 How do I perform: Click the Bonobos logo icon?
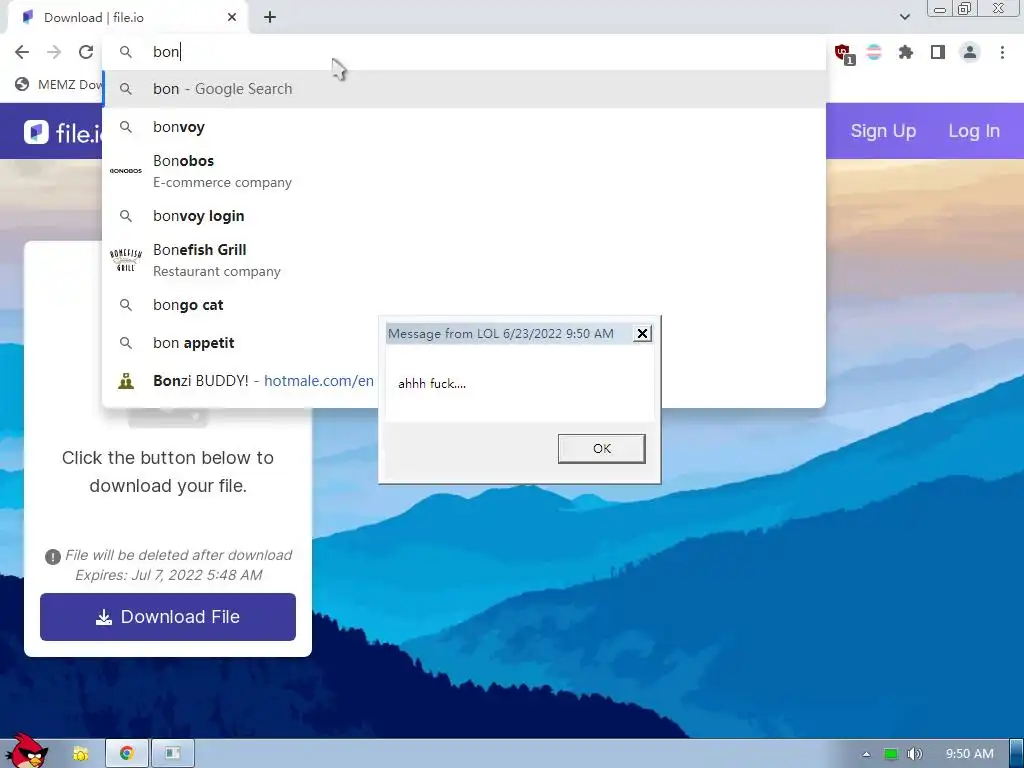pos(125,171)
